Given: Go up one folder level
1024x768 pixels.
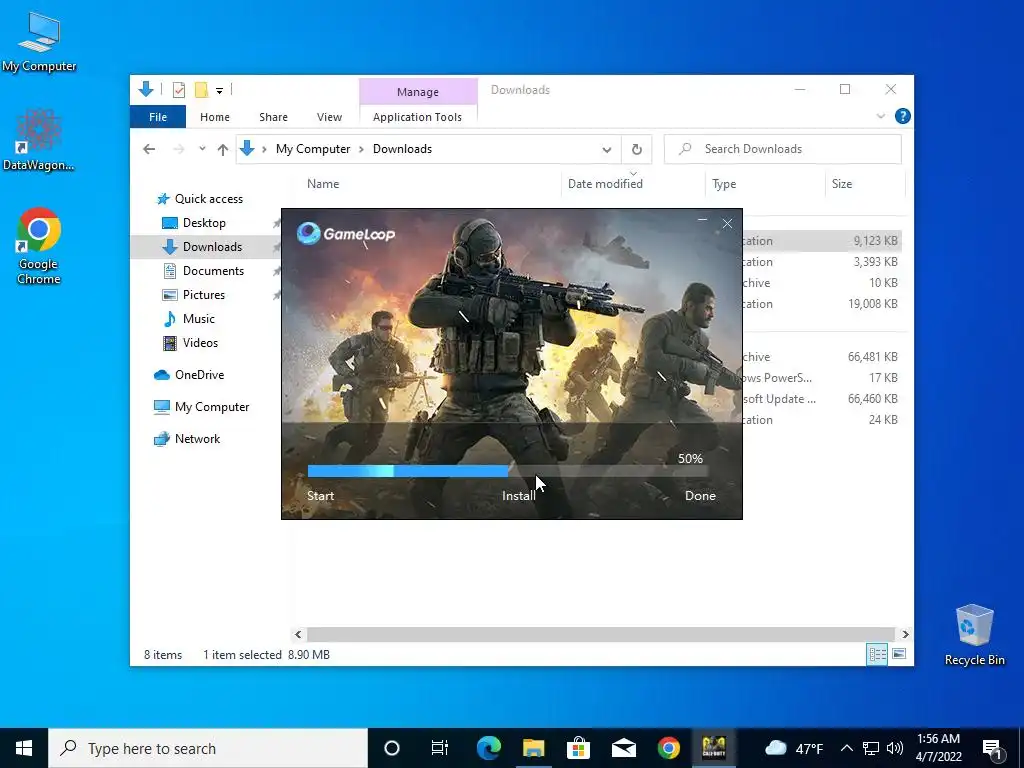Looking at the screenshot, I should 223,150.
